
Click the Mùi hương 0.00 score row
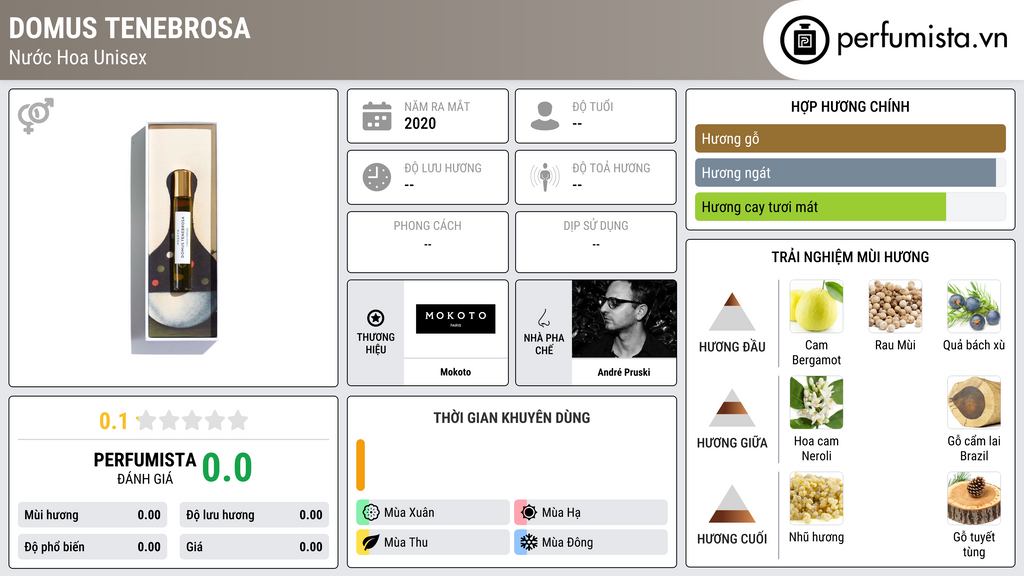92,515
